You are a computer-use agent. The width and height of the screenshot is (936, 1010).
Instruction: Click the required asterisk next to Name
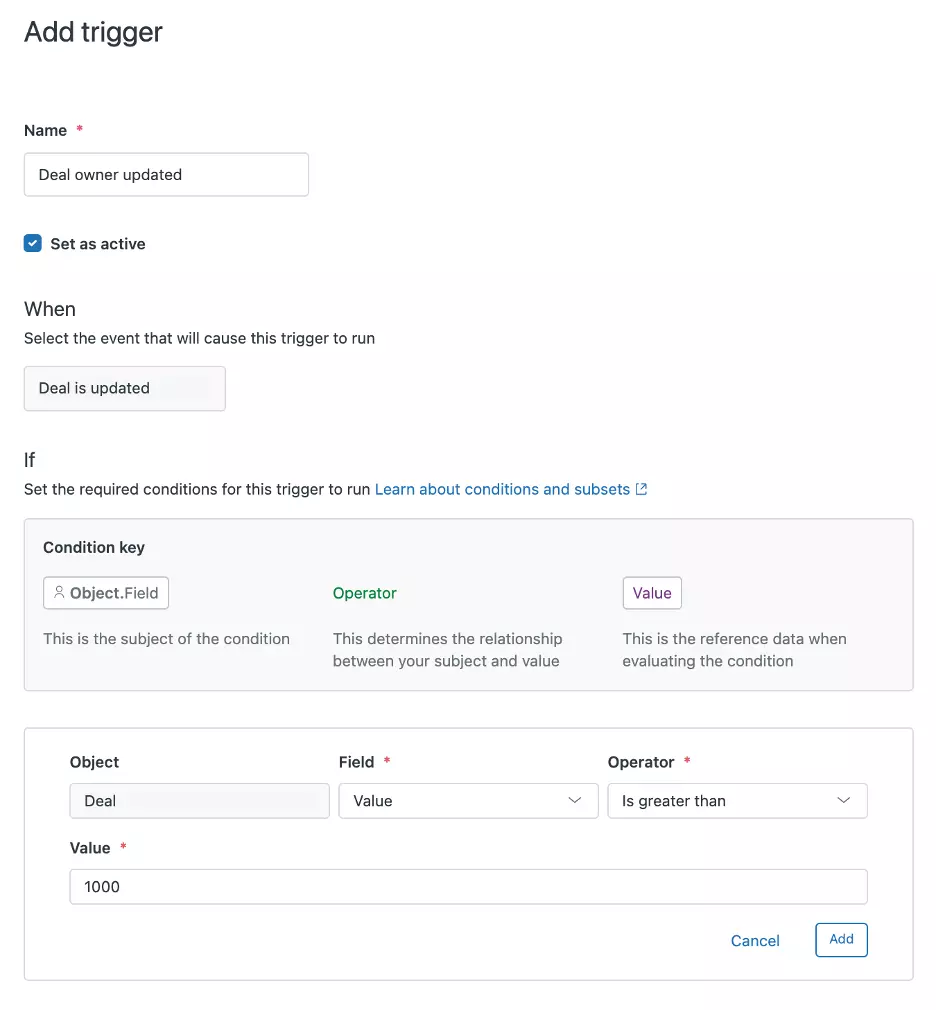click(x=78, y=130)
